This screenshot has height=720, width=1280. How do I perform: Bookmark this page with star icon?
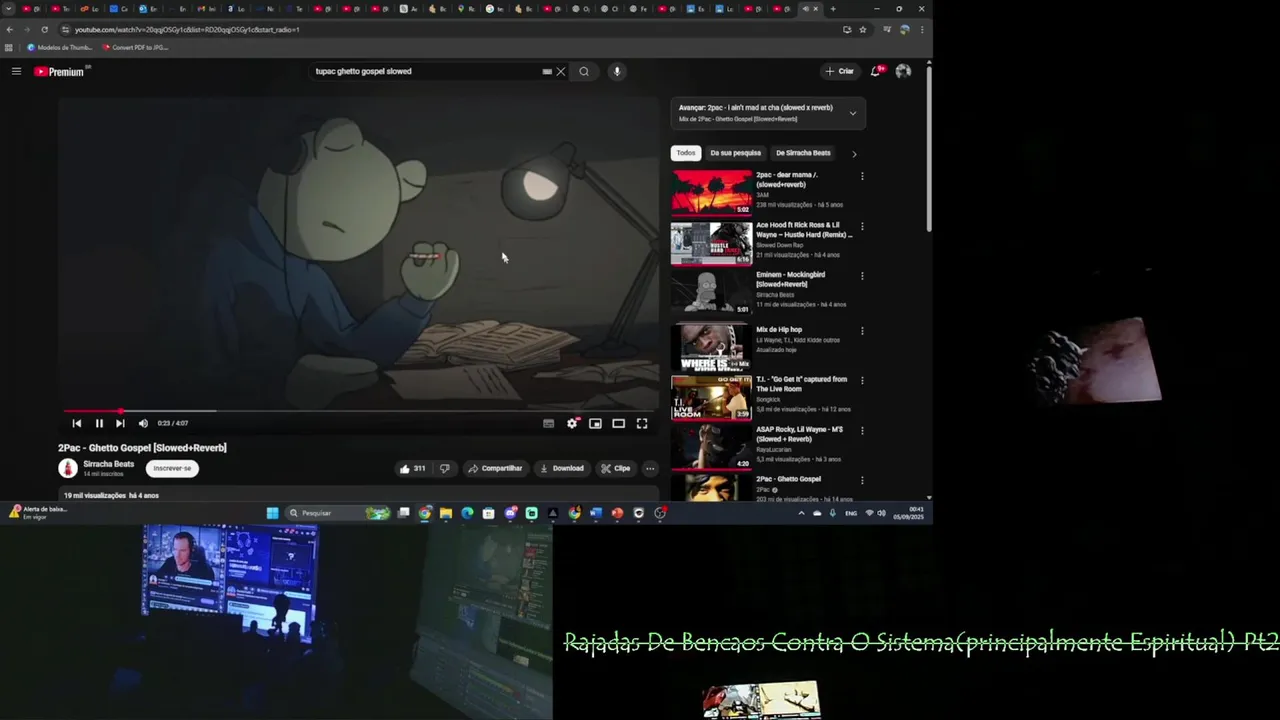pyautogui.click(x=863, y=29)
